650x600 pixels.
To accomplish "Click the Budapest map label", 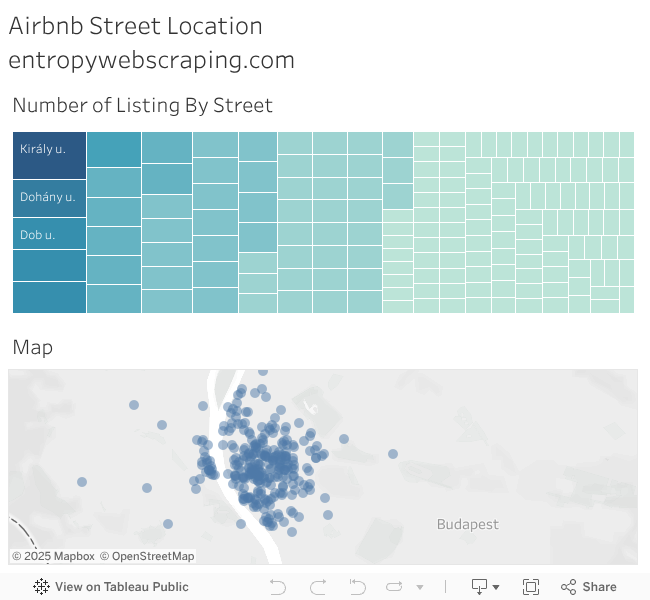I will [468, 524].
